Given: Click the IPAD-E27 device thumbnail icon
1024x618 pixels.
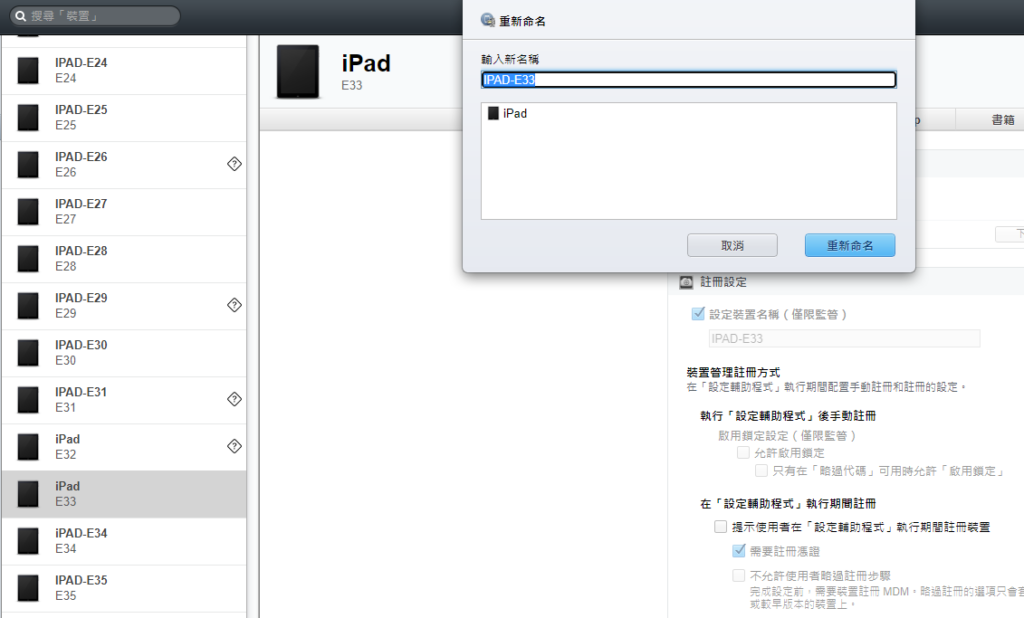Looking at the screenshot, I should tap(27, 212).
